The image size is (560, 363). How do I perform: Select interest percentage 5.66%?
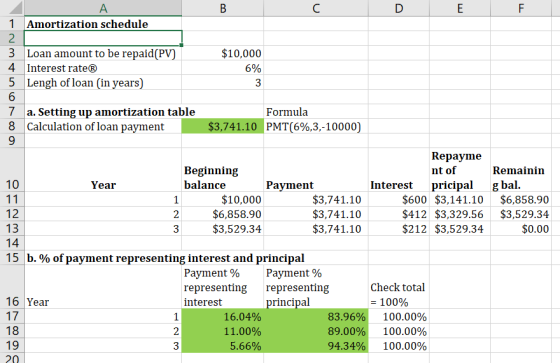pos(222,346)
